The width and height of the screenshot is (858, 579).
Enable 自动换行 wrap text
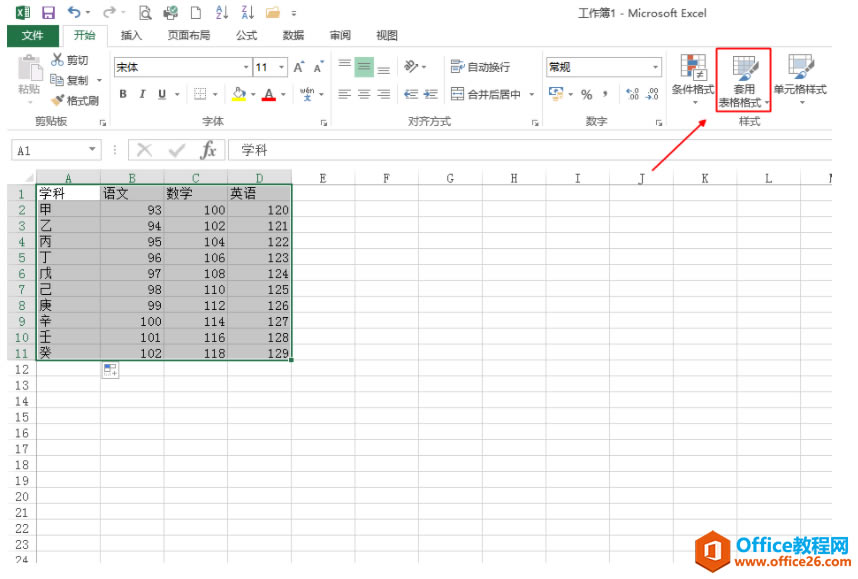click(480, 67)
